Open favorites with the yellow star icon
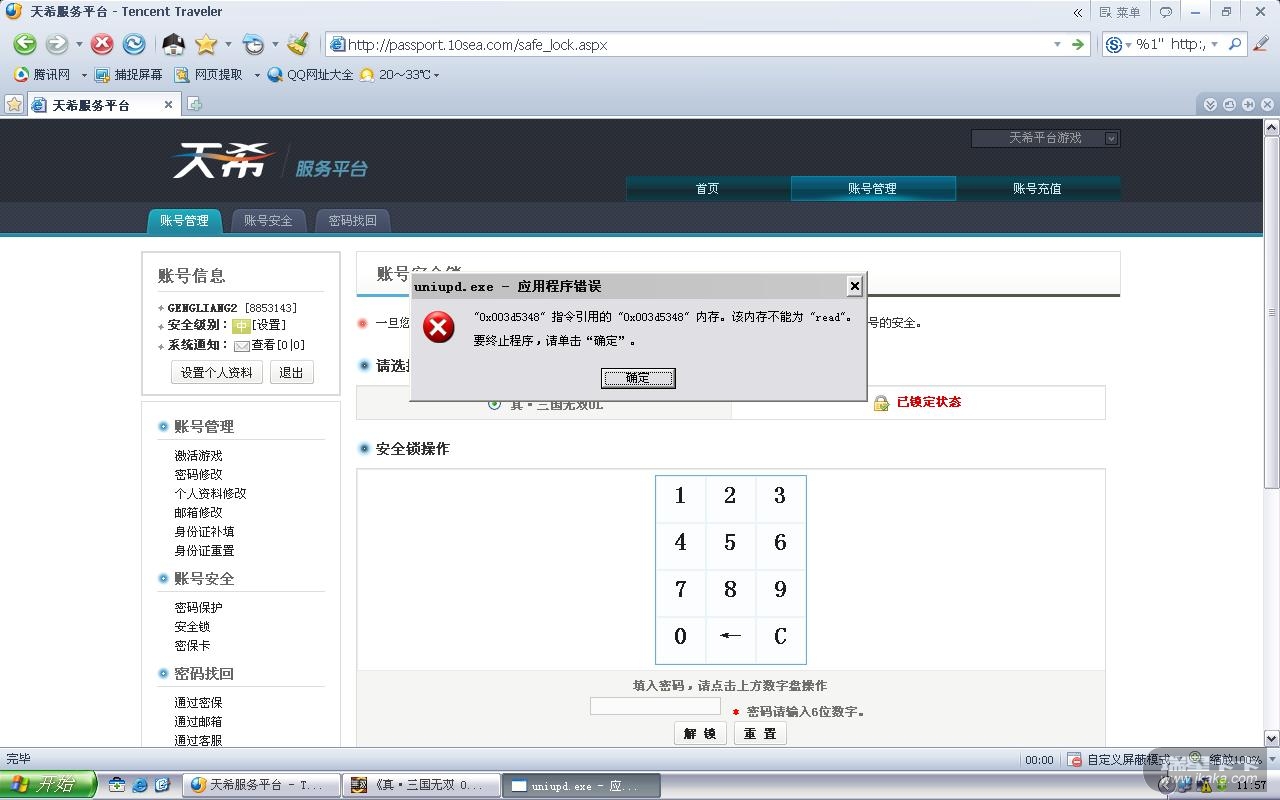This screenshot has height=800, width=1280. coord(206,44)
